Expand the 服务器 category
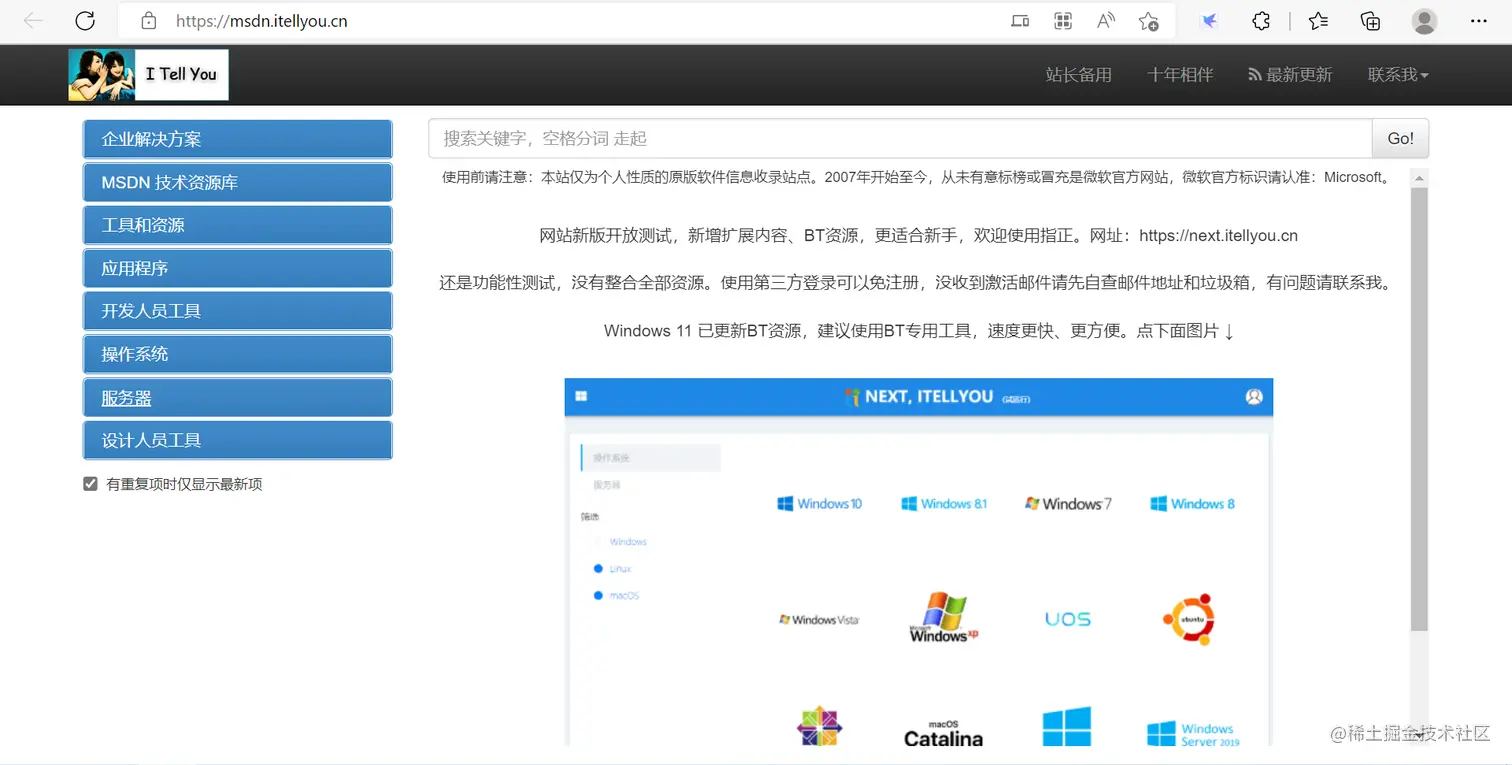The width and height of the screenshot is (1512, 765). [237, 397]
